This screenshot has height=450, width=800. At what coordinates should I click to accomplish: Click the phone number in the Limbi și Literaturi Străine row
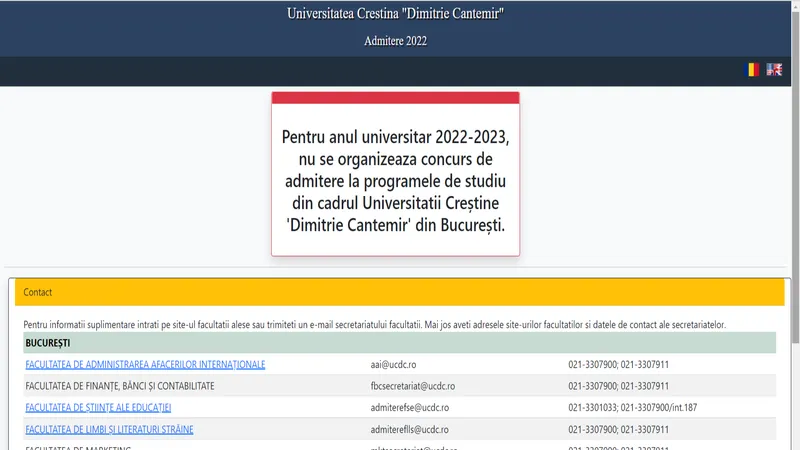click(618, 429)
